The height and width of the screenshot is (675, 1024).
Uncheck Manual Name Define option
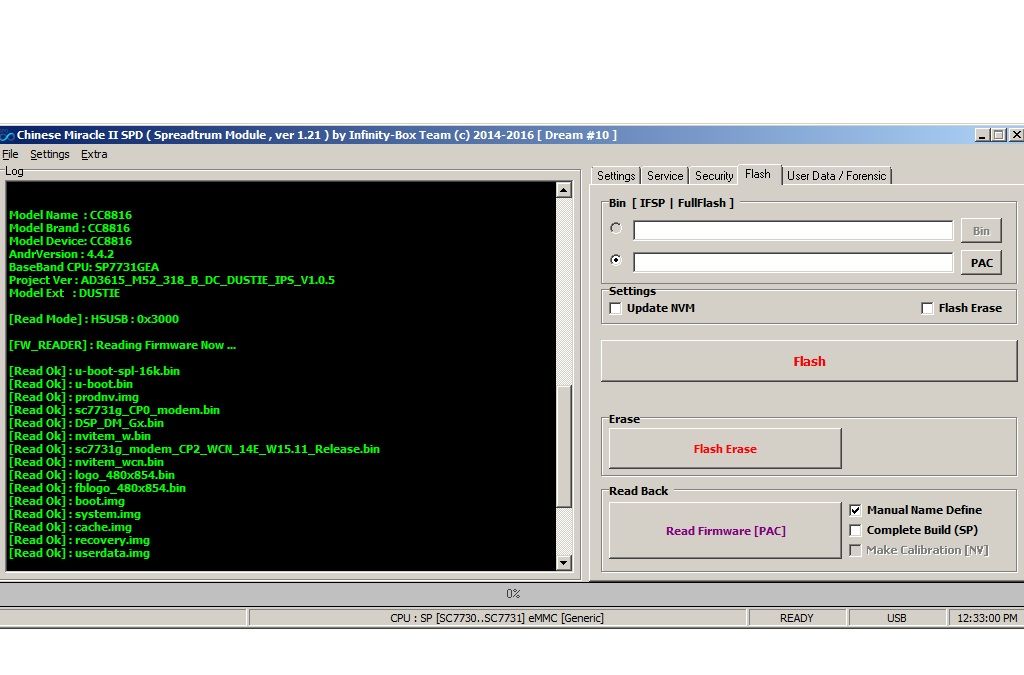[x=855, y=510]
